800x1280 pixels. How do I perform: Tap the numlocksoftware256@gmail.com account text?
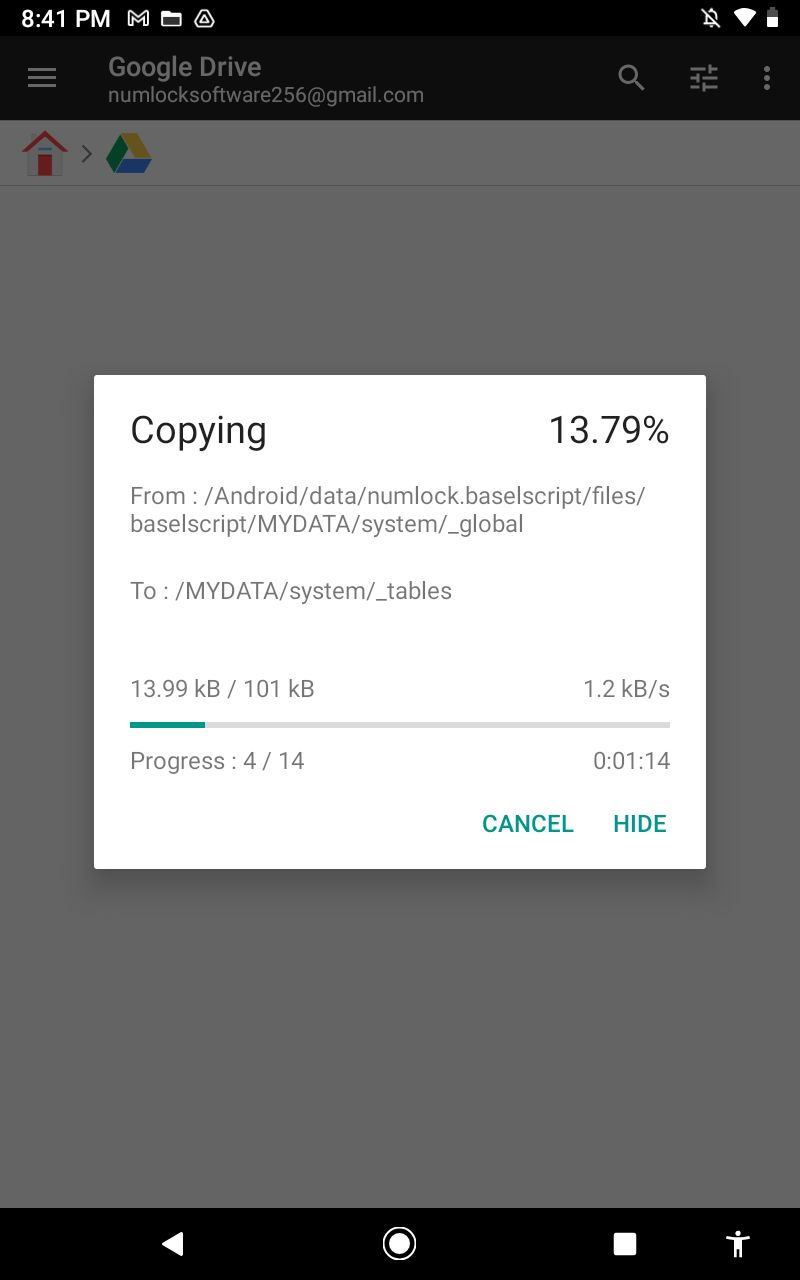[x=266, y=95]
